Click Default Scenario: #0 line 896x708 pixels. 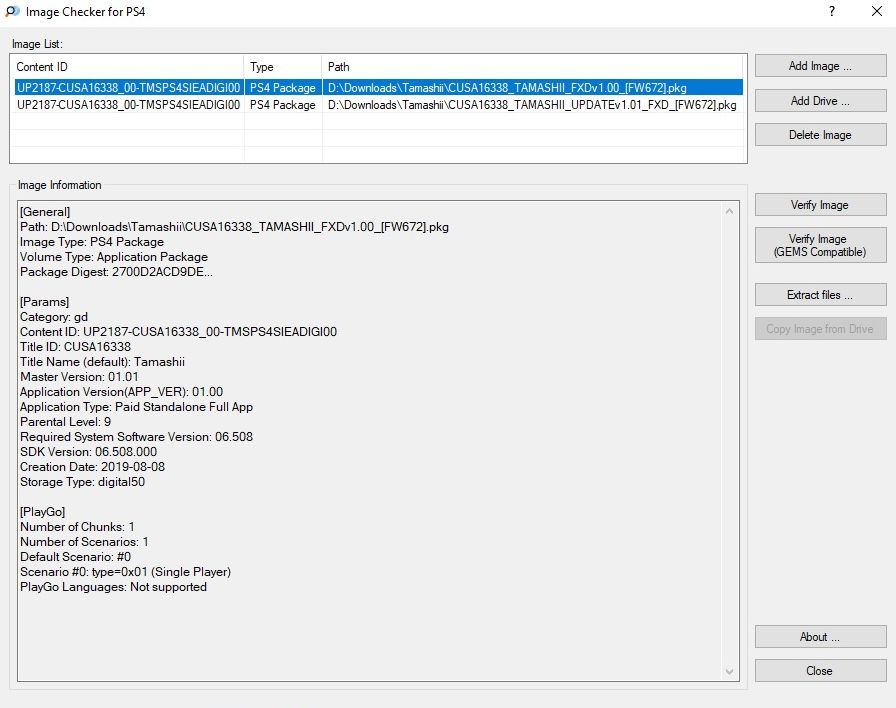75,557
